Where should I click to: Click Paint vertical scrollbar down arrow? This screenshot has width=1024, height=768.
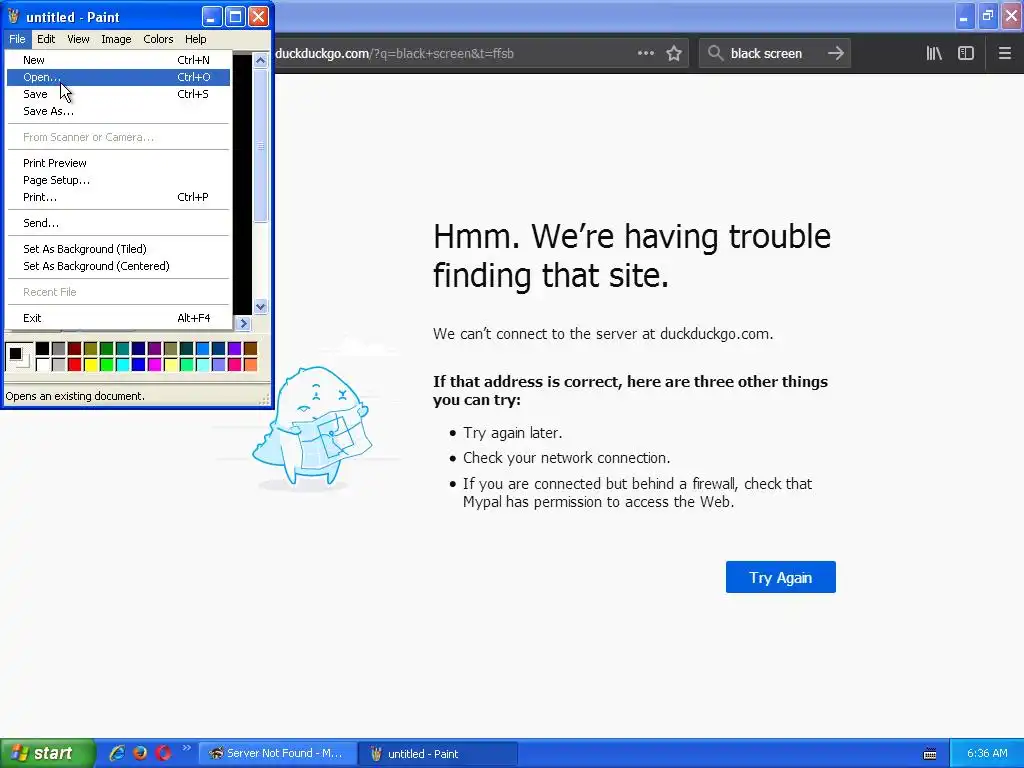coord(261,306)
